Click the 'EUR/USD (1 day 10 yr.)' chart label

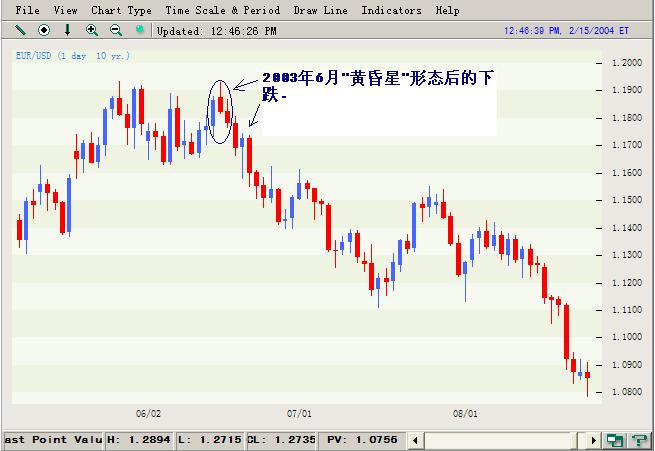(73, 56)
